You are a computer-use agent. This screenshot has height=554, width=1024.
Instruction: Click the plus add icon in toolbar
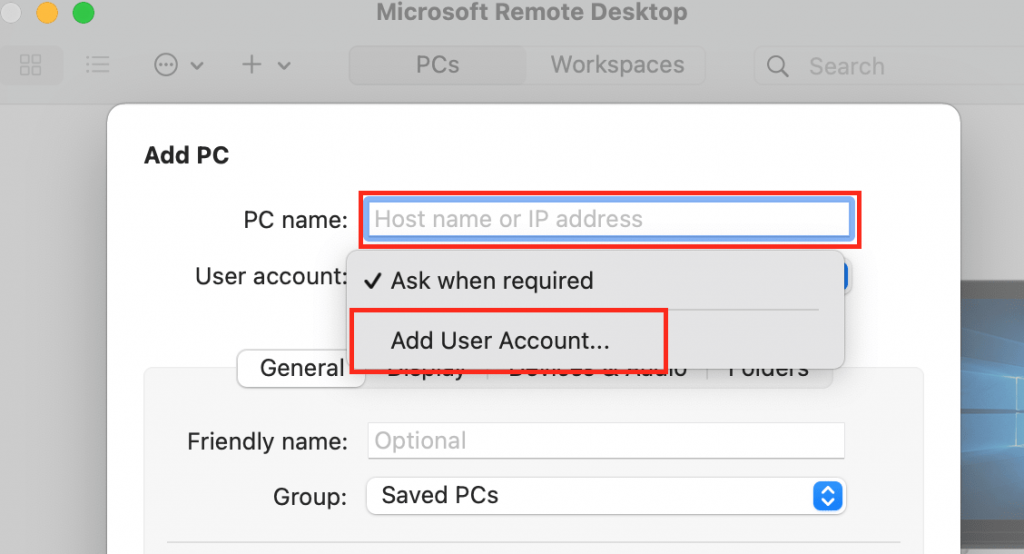pyautogui.click(x=252, y=66)
